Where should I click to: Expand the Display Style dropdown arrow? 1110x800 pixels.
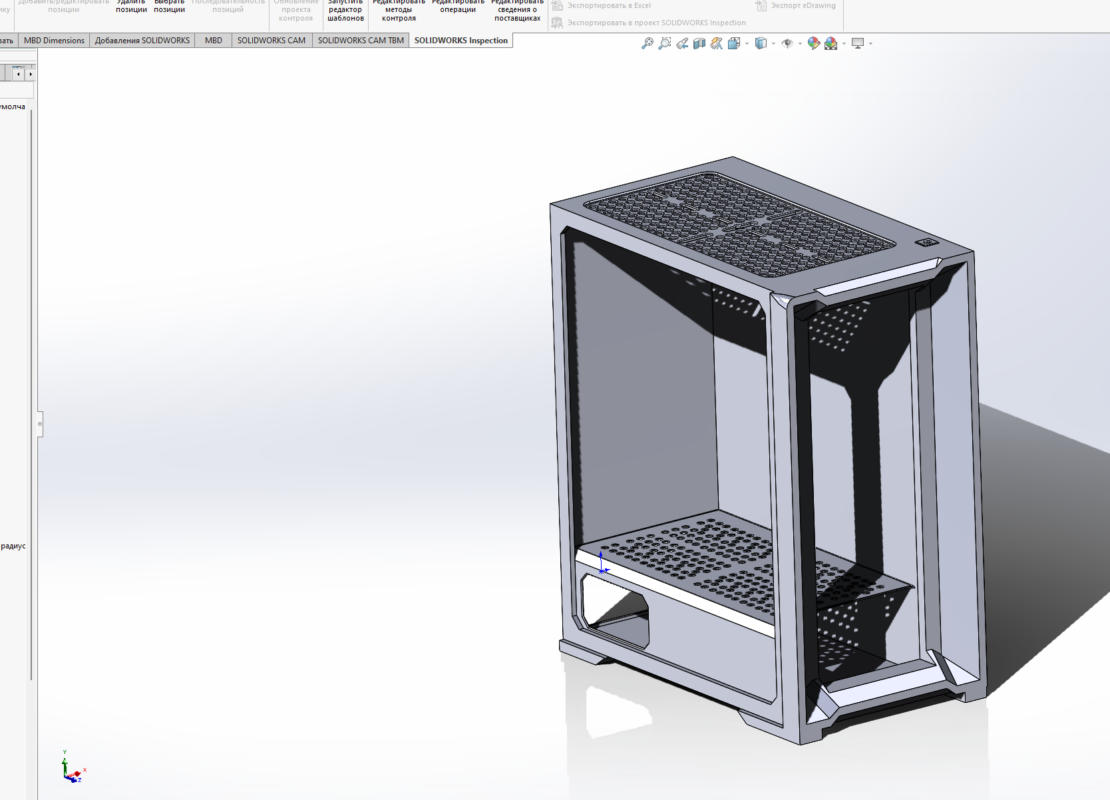(774, 44)
